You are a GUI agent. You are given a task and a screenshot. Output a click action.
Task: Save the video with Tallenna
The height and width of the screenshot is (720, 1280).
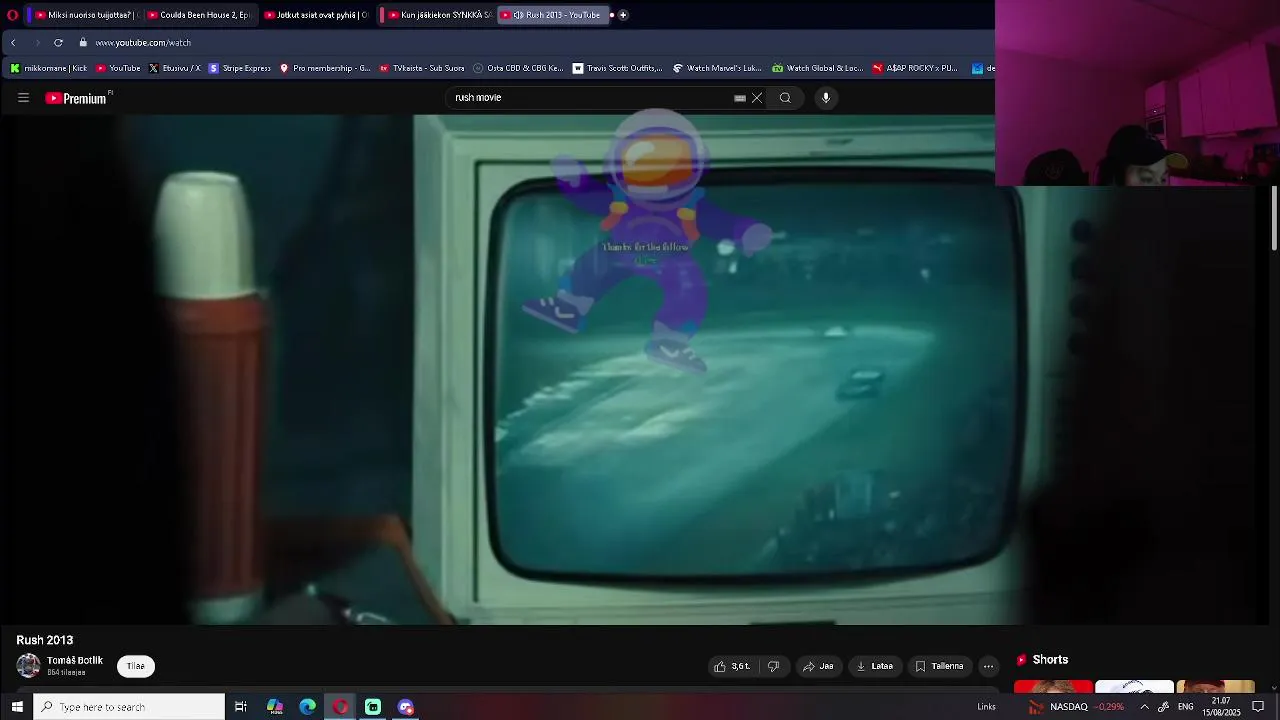coord(939,666)
